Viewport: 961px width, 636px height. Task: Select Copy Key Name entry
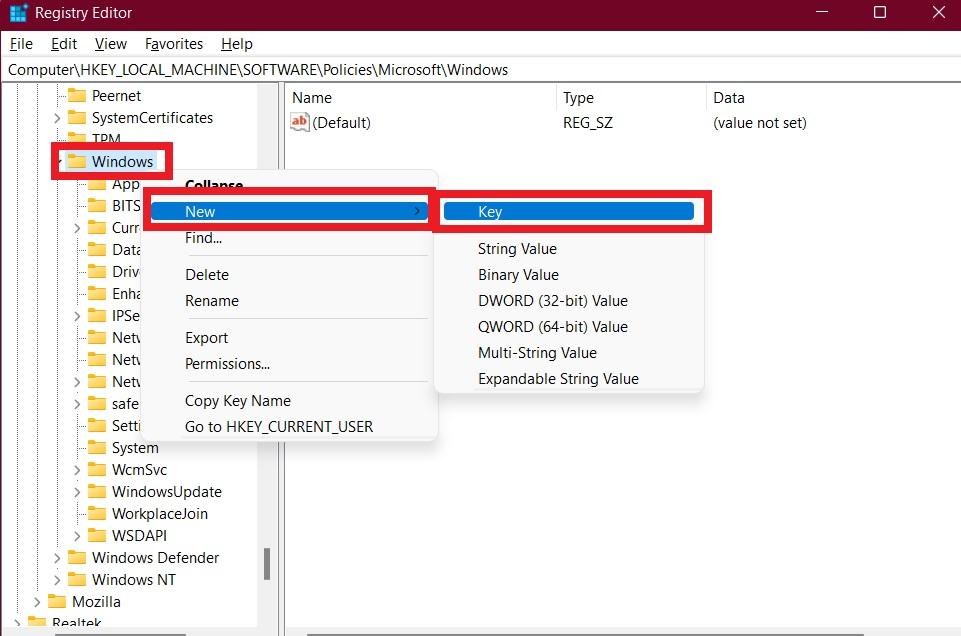pos(237,401)
